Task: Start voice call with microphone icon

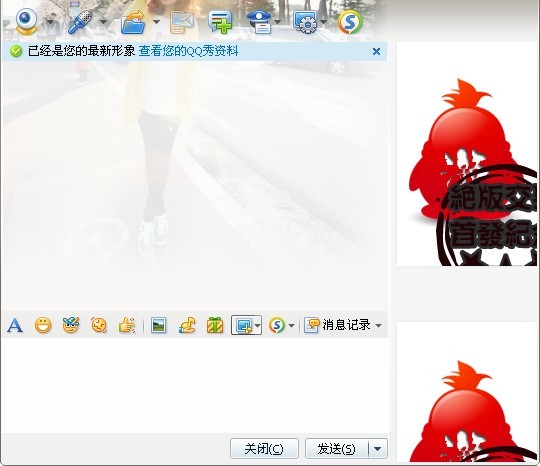Action: (x=80, y=22)
